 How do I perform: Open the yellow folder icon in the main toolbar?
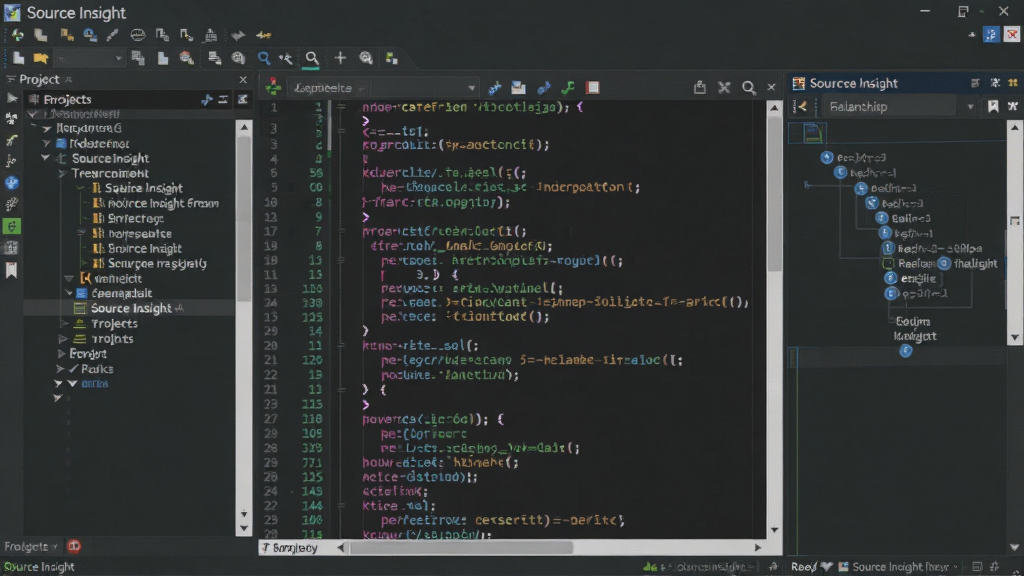click(x=40, y=58)
